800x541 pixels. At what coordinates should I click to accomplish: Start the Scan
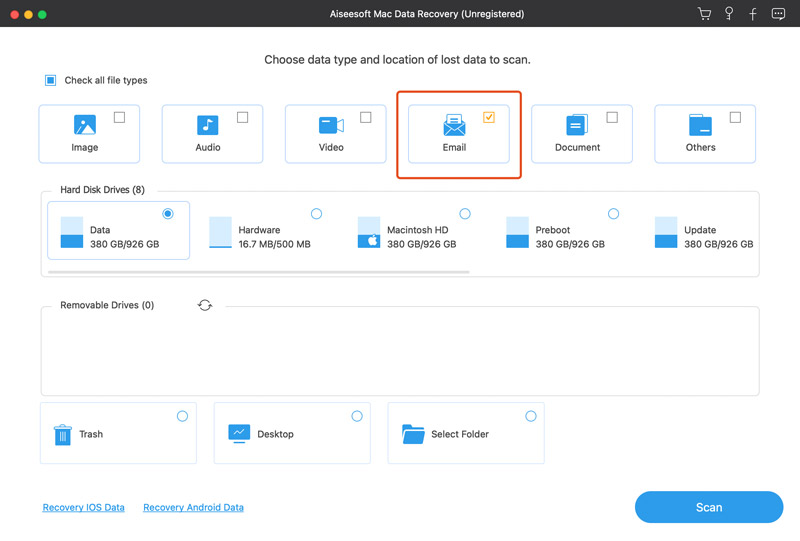pyautogui.click(x=709, y=507)
